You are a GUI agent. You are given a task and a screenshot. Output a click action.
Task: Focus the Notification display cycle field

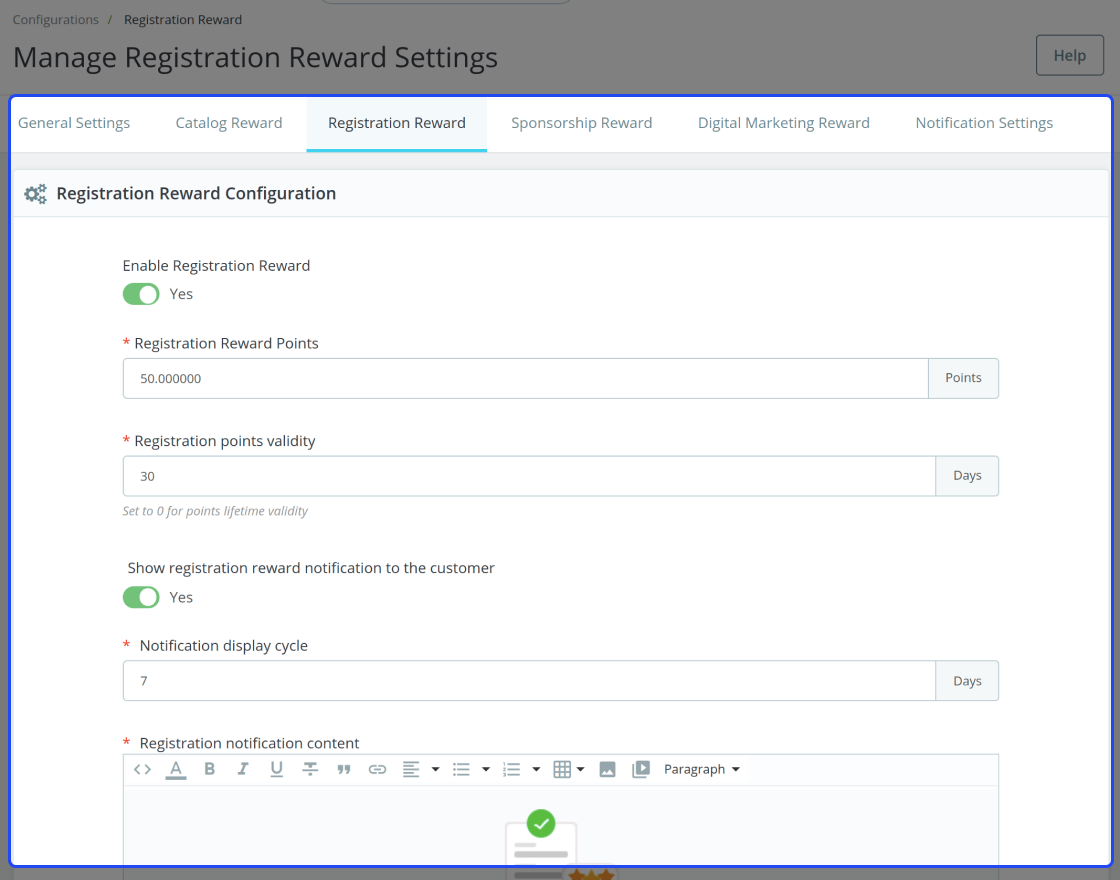pos(529,681)
